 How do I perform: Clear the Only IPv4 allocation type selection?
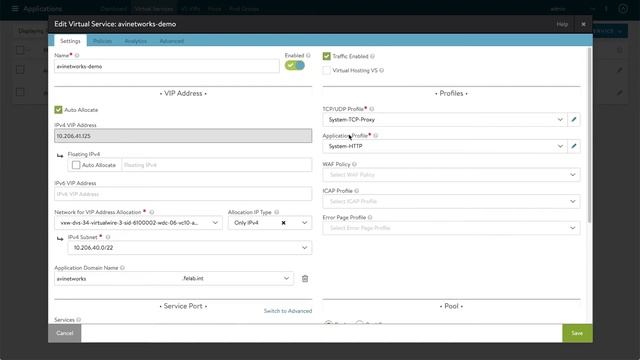283,223
